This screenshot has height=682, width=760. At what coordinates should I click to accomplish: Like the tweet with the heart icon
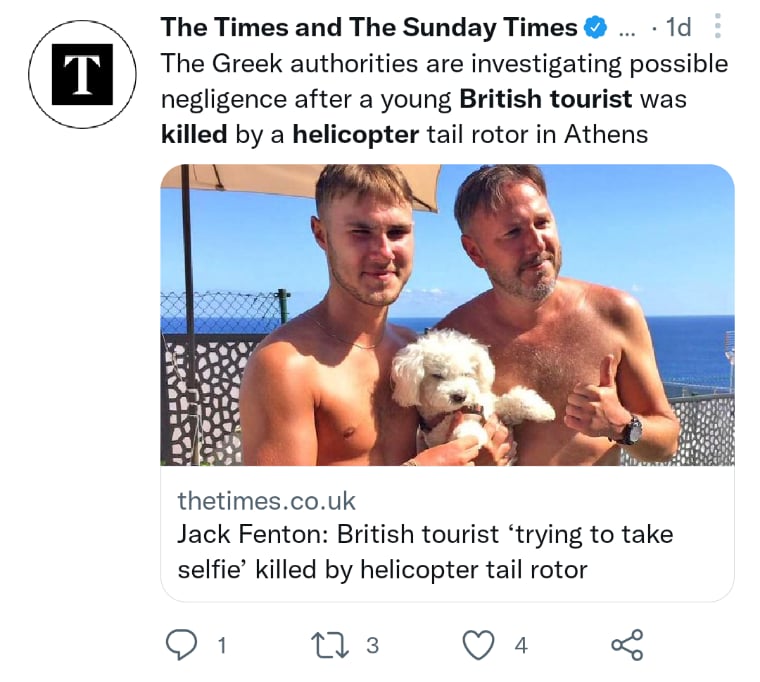(x=479, y=645)
